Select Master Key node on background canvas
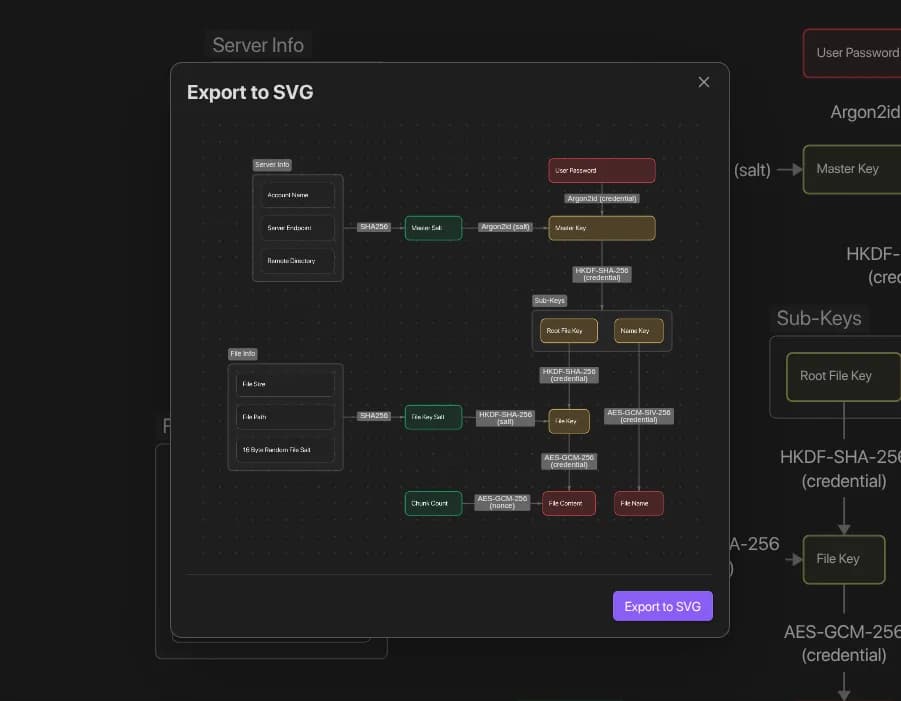Image resolution: width=901 pixels, height=701 pixels. point(852,169)
